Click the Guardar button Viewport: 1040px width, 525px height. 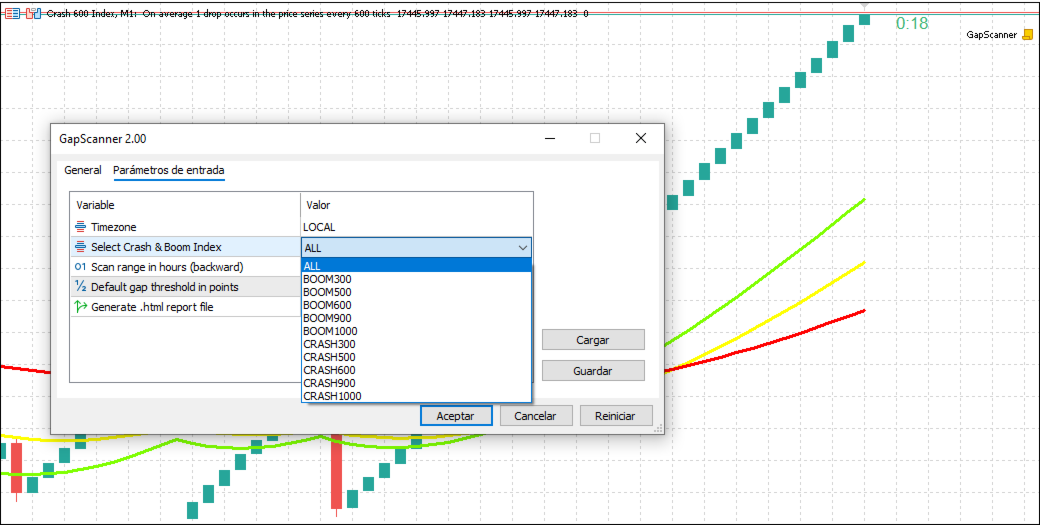pos(593,371)
